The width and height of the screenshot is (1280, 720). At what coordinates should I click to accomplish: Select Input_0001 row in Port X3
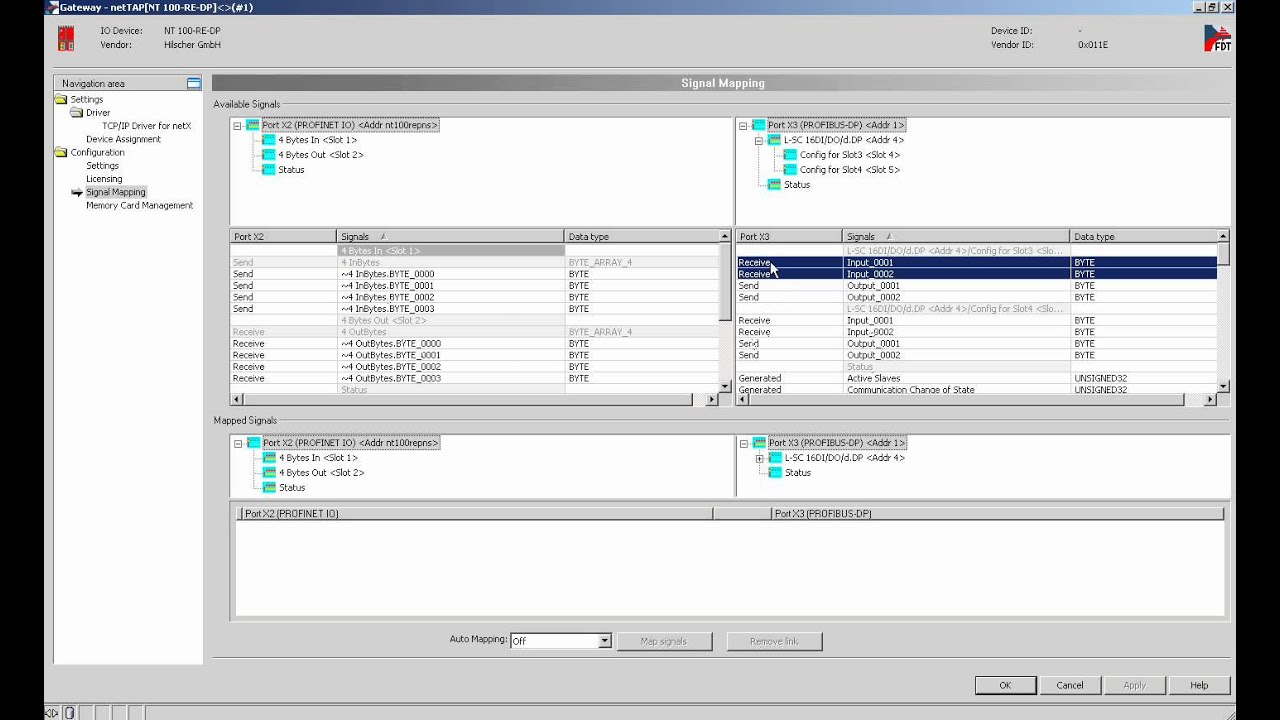977,262
